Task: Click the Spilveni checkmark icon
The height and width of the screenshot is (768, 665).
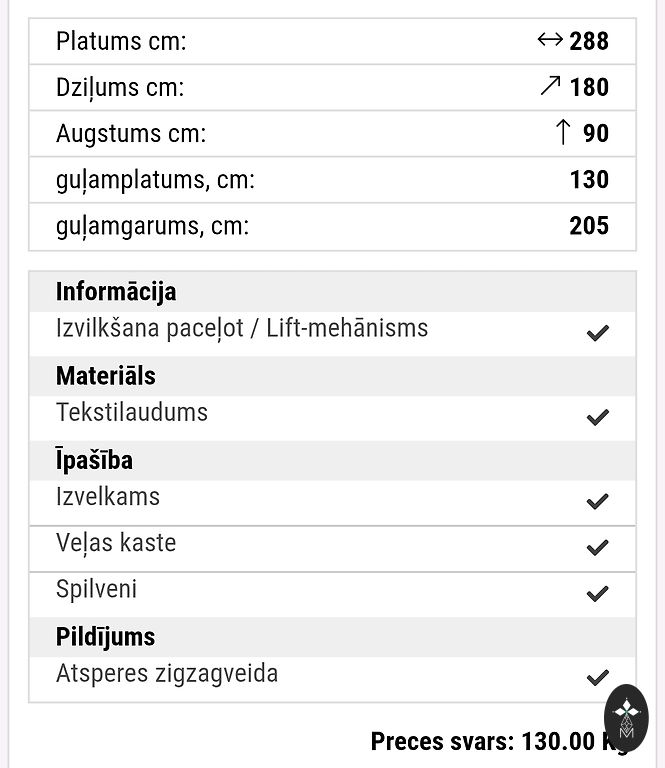Action: pyautogui.click(x=597, y=593)
